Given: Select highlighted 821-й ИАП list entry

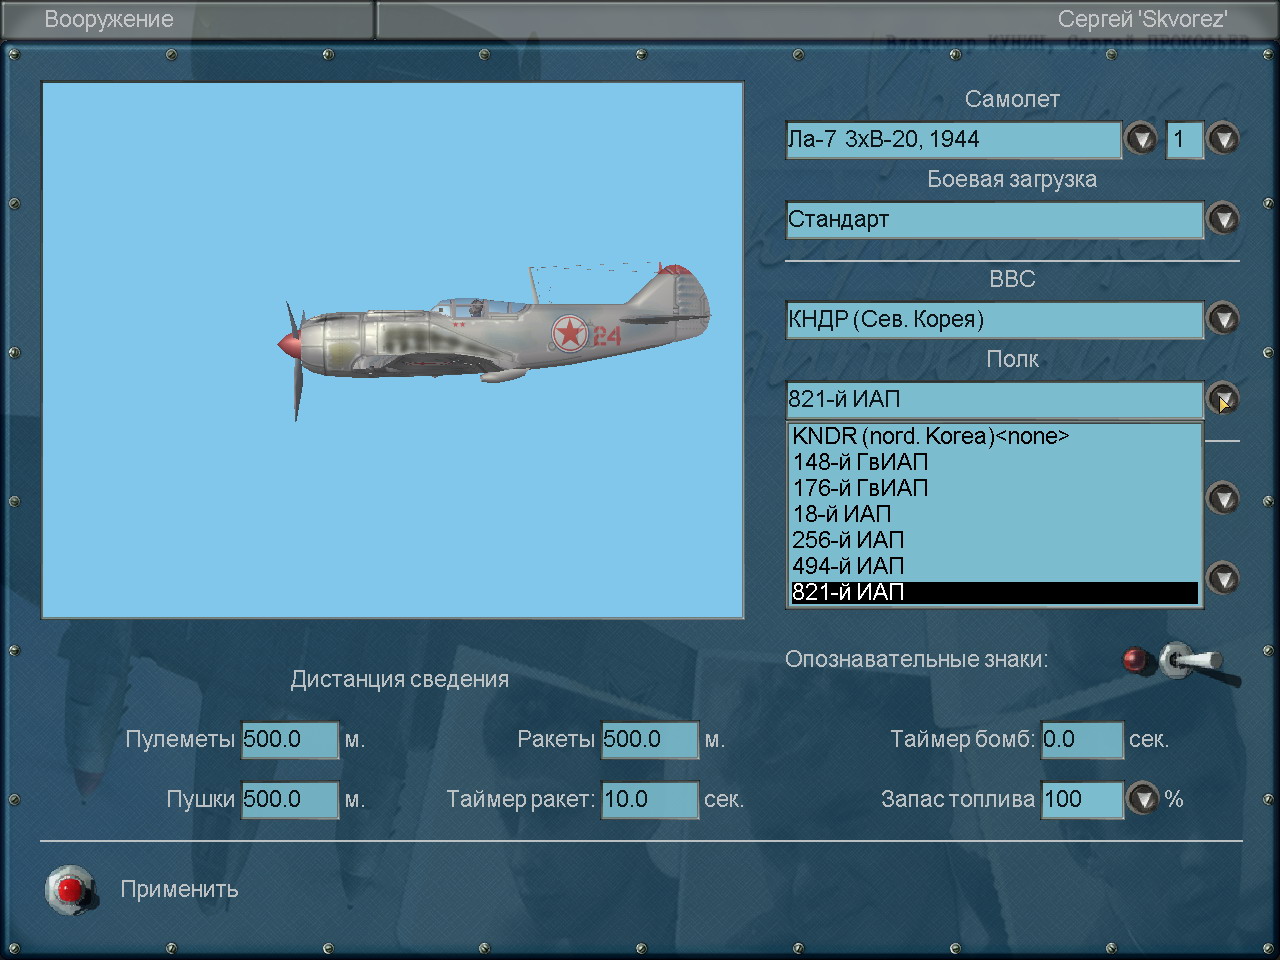Looking at the screenshot, I should point(995,592).
